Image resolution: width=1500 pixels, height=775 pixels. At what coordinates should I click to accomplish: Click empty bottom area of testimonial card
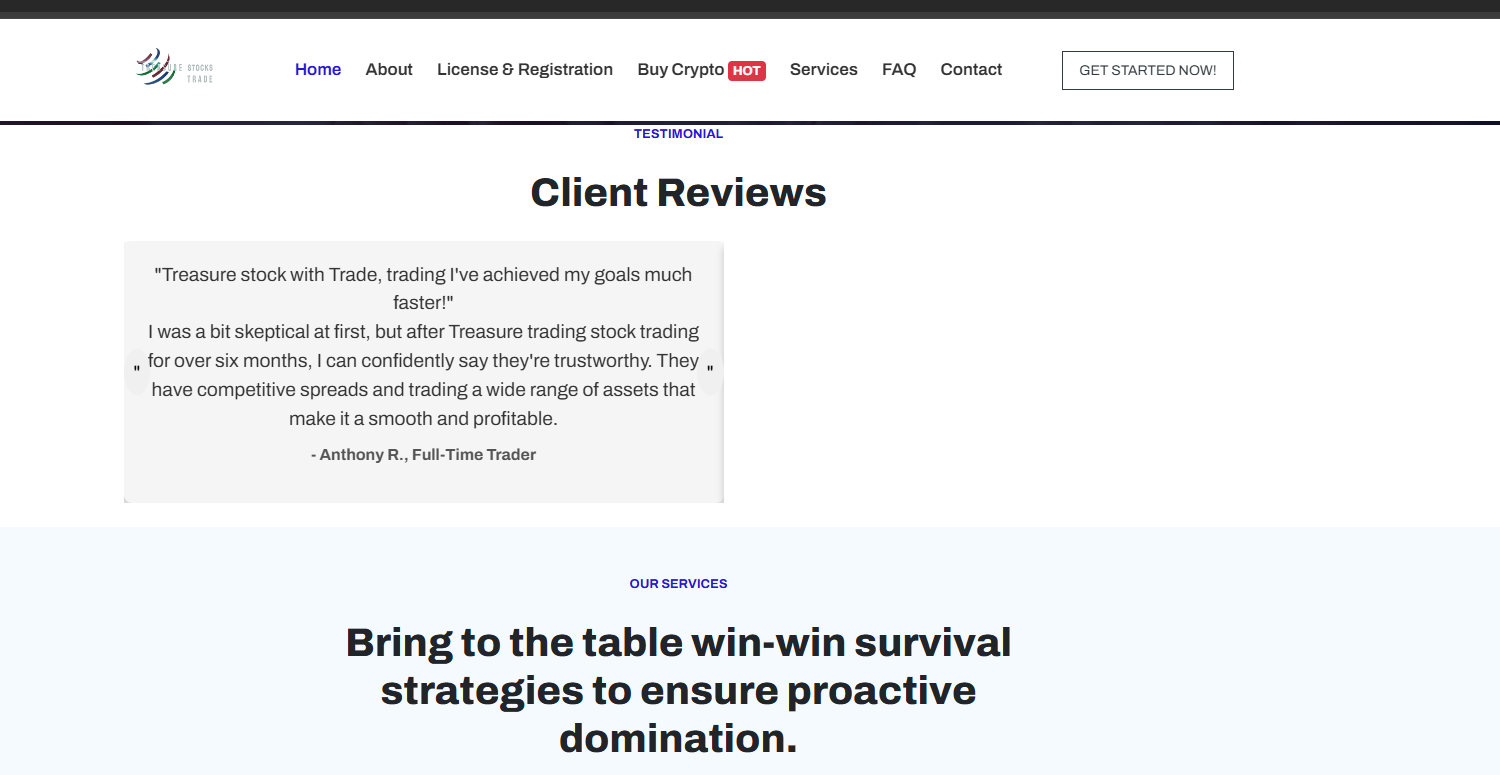423,485
